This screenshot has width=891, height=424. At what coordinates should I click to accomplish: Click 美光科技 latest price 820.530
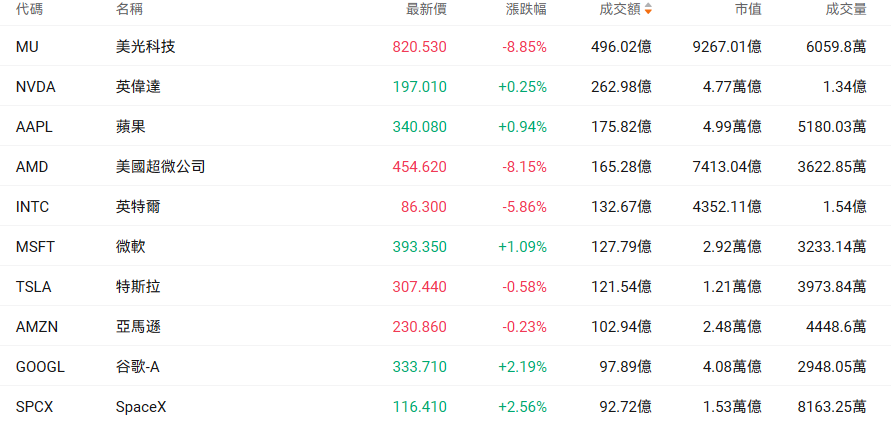click(419, 47)
